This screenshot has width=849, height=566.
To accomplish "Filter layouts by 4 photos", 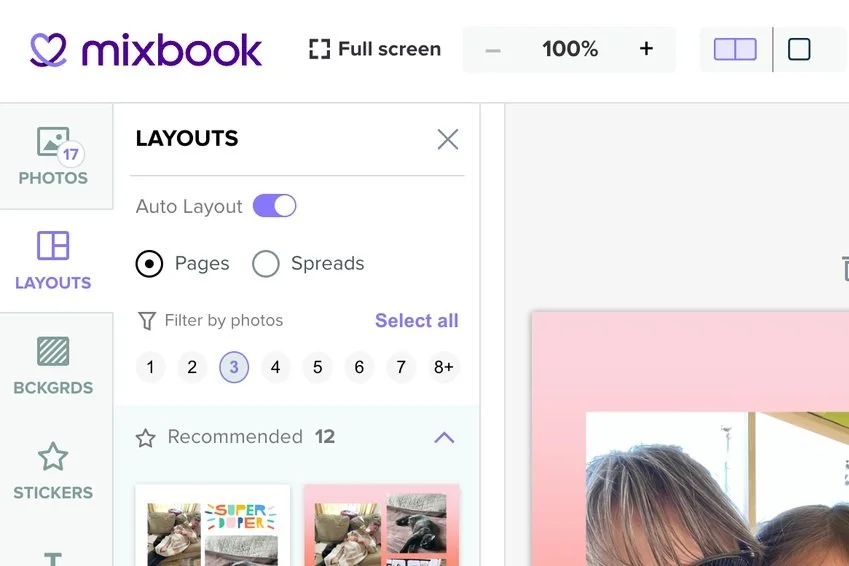I will tap(276, 367).
